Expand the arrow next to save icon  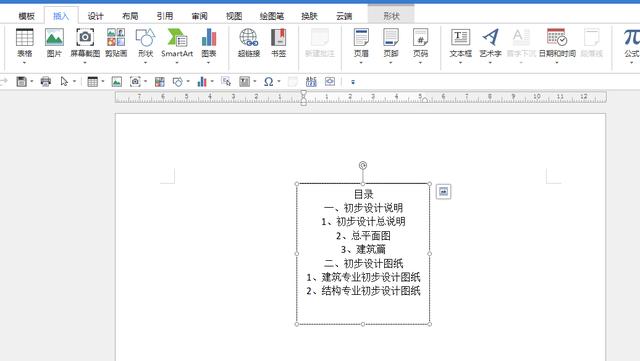pyautogui.click(x=32, y=82)
